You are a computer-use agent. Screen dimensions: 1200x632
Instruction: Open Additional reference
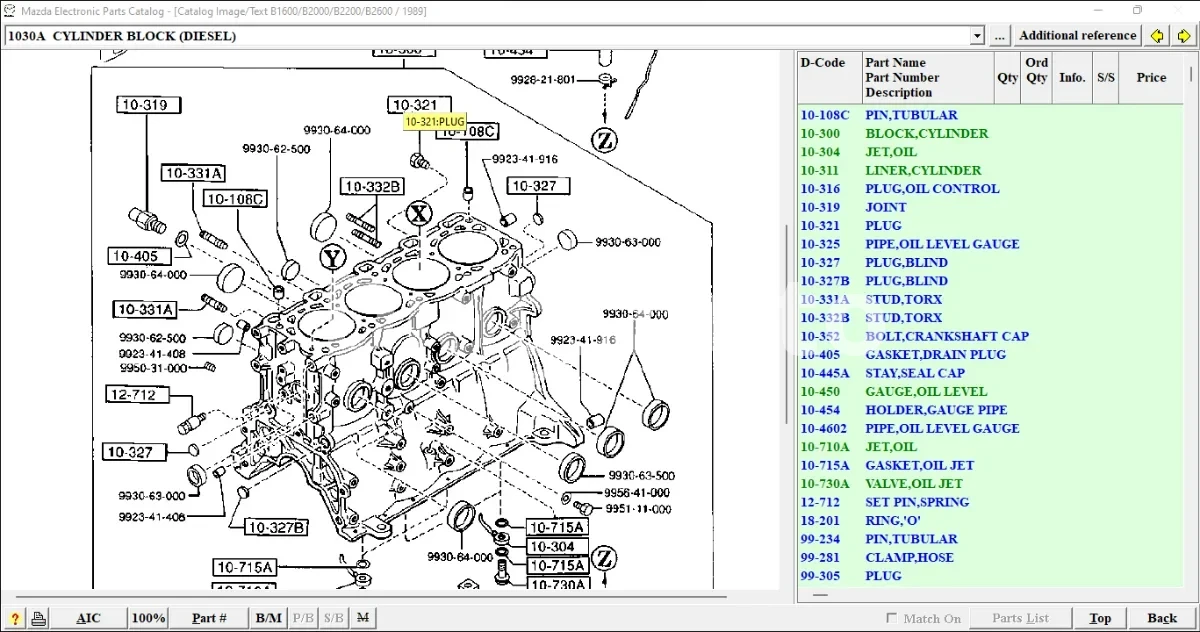coord(1078,36)
